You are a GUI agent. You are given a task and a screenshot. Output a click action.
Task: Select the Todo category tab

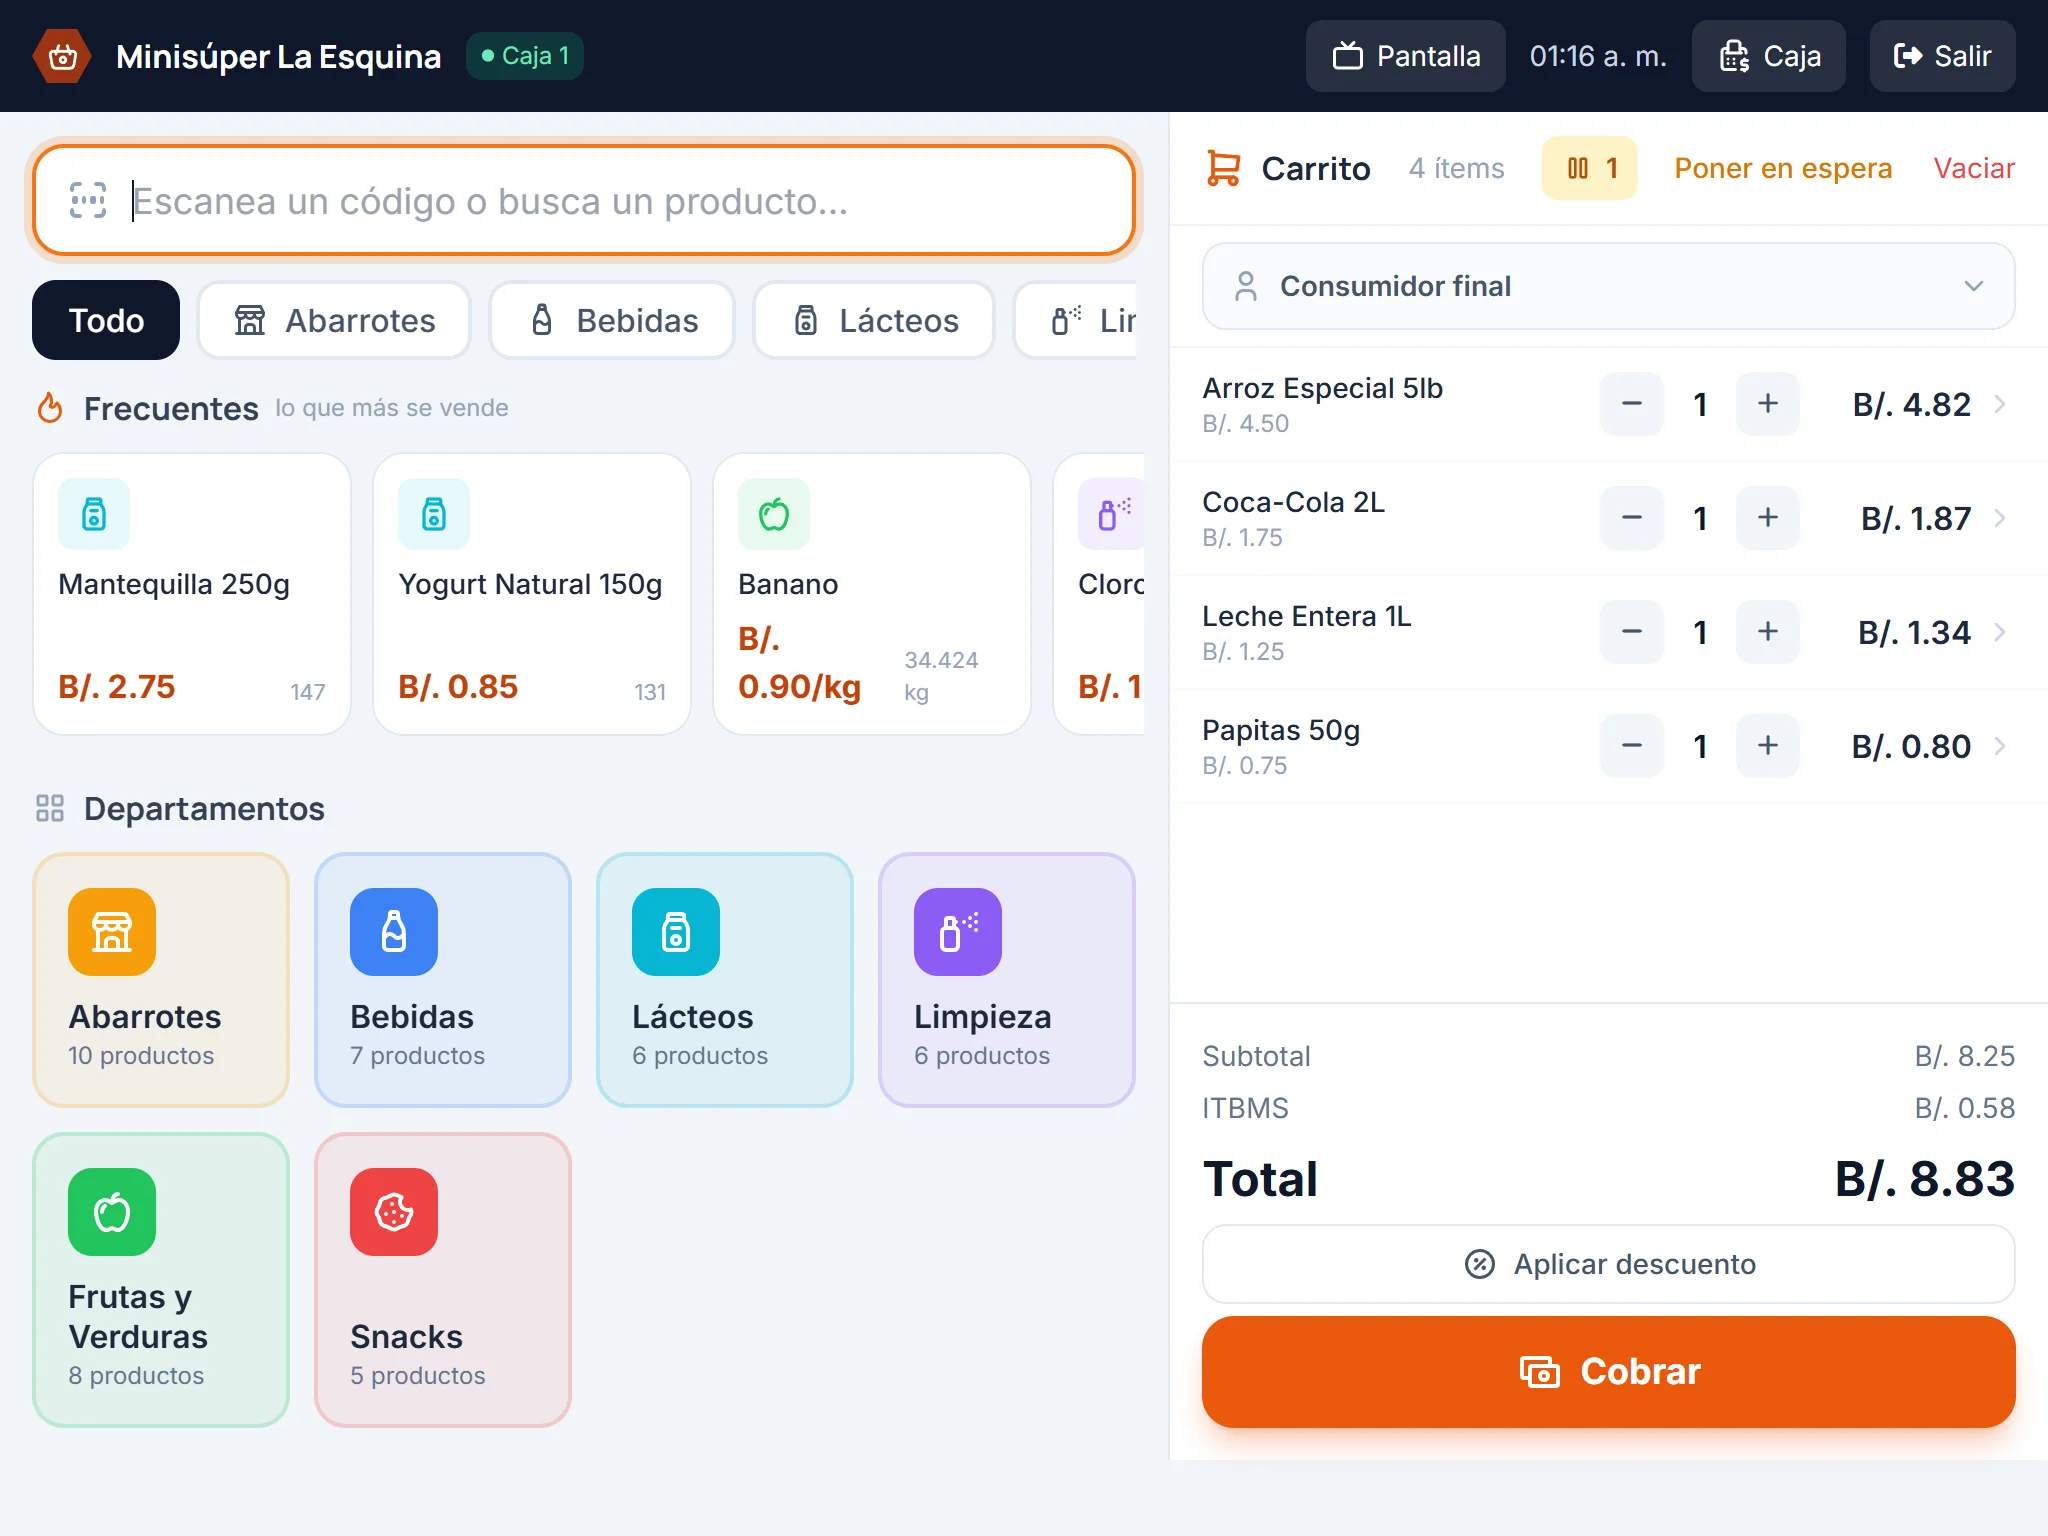pyautogui.click(x=106, y=320)
